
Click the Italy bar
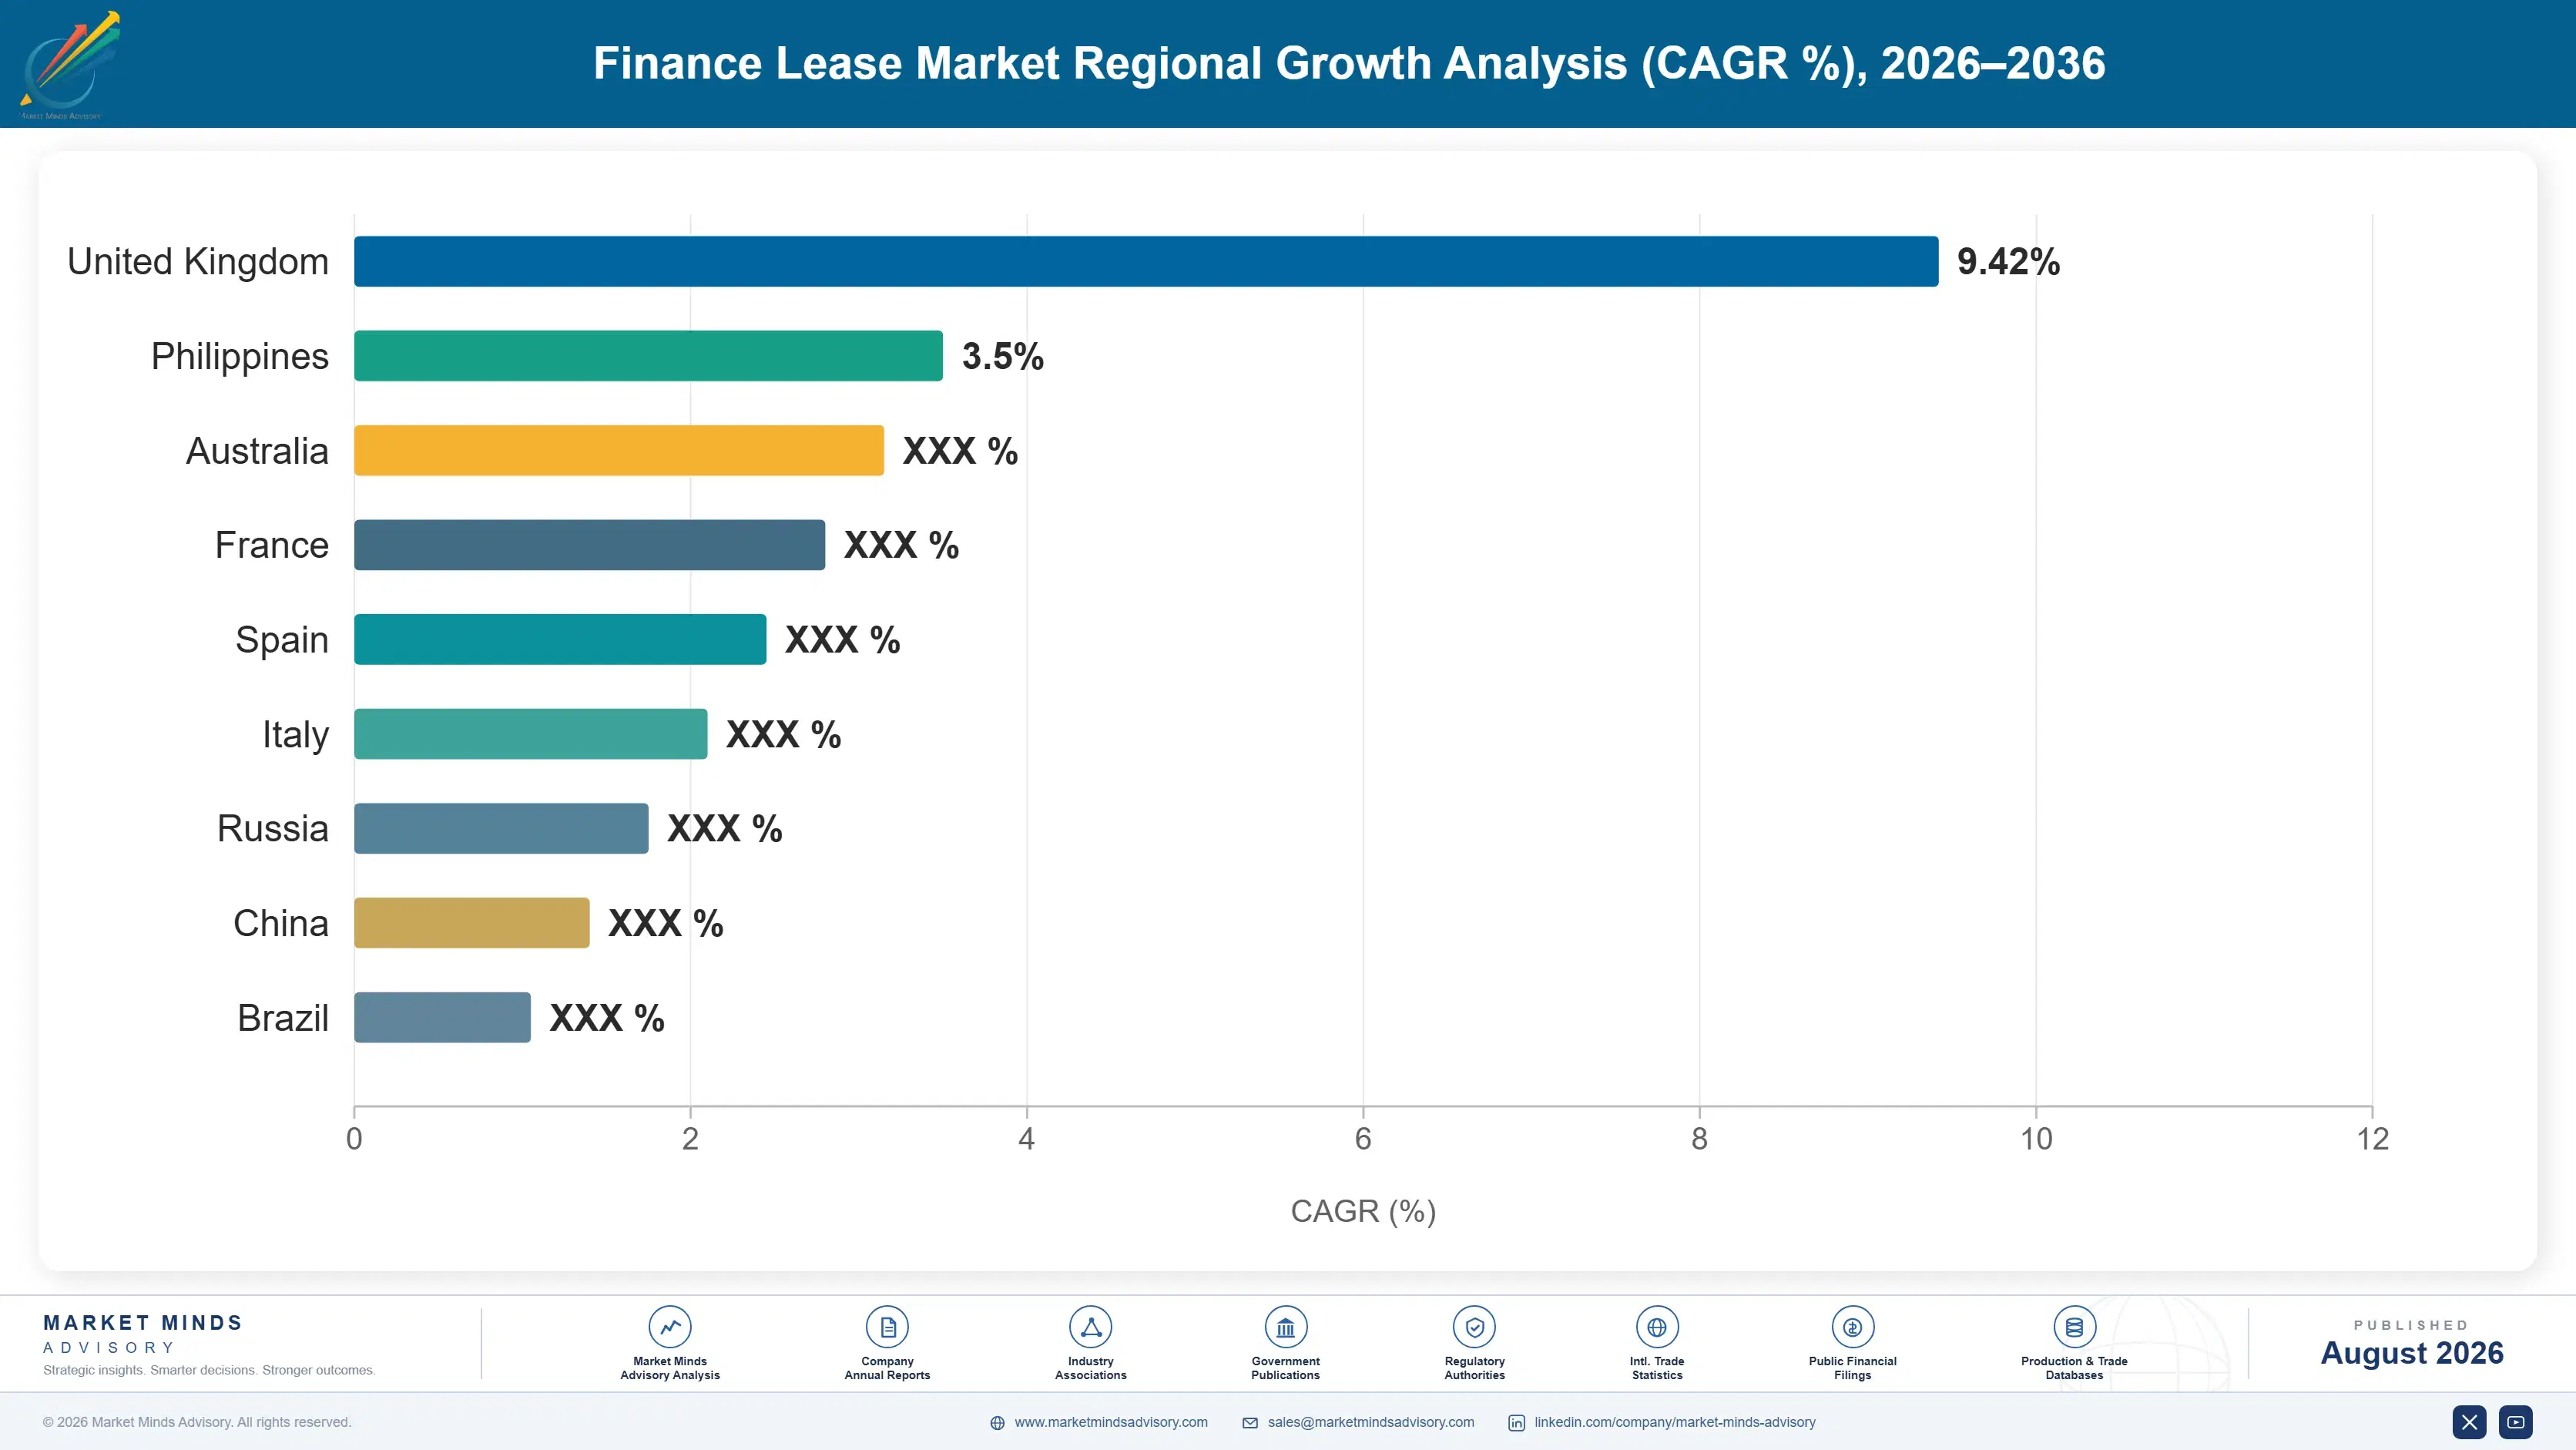coord(531,734)
